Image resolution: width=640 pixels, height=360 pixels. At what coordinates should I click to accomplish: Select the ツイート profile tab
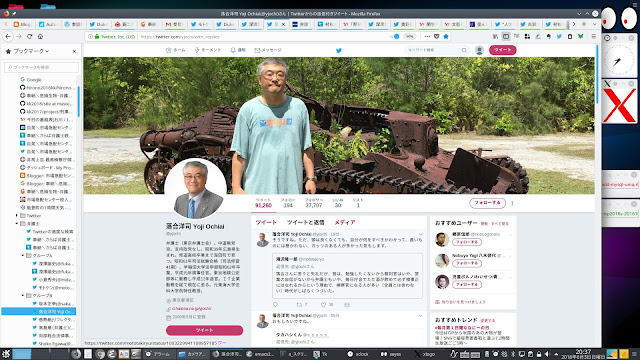[266, 222]
